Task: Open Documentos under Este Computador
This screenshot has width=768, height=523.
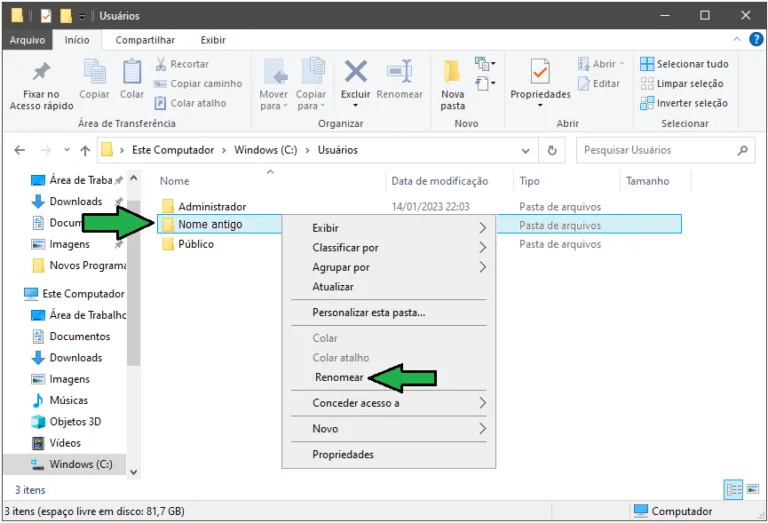Action: (x=79, y=336)
